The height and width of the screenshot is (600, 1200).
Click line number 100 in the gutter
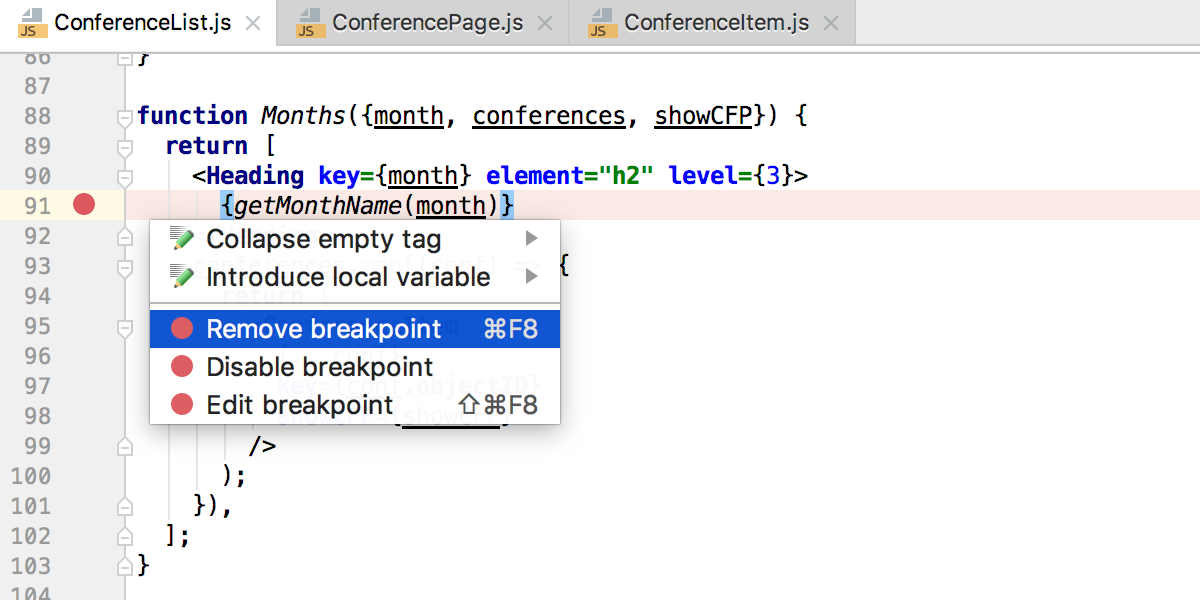(31, 476)
